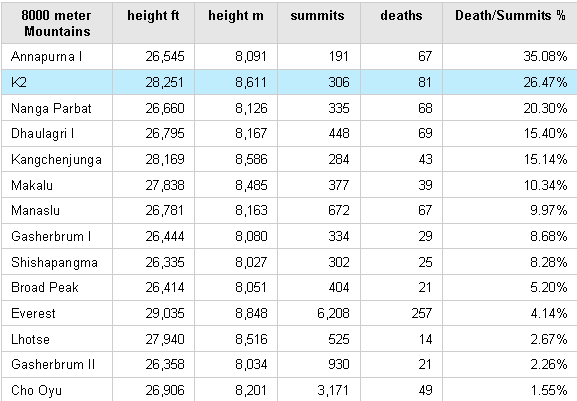Click the Gasherbrum II name cell
This screenshot has height=401, width=577.
tap(56, 365)
